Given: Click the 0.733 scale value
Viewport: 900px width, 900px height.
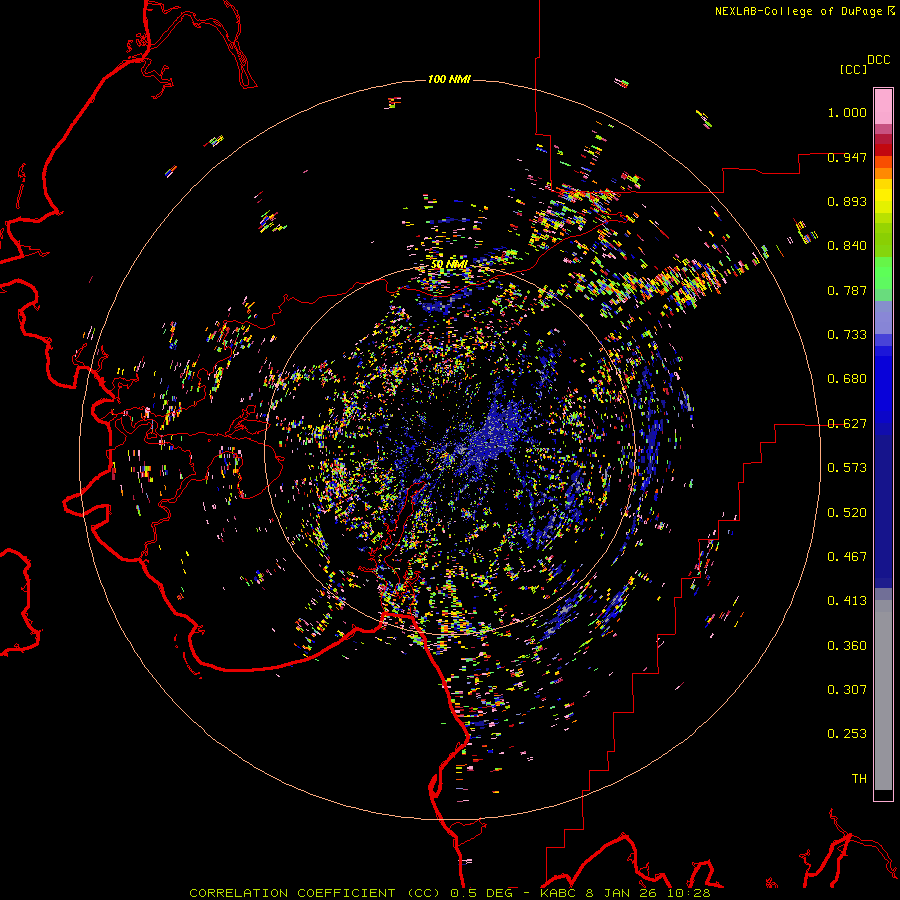Looking at the screenshot, I should click(847, 335).
